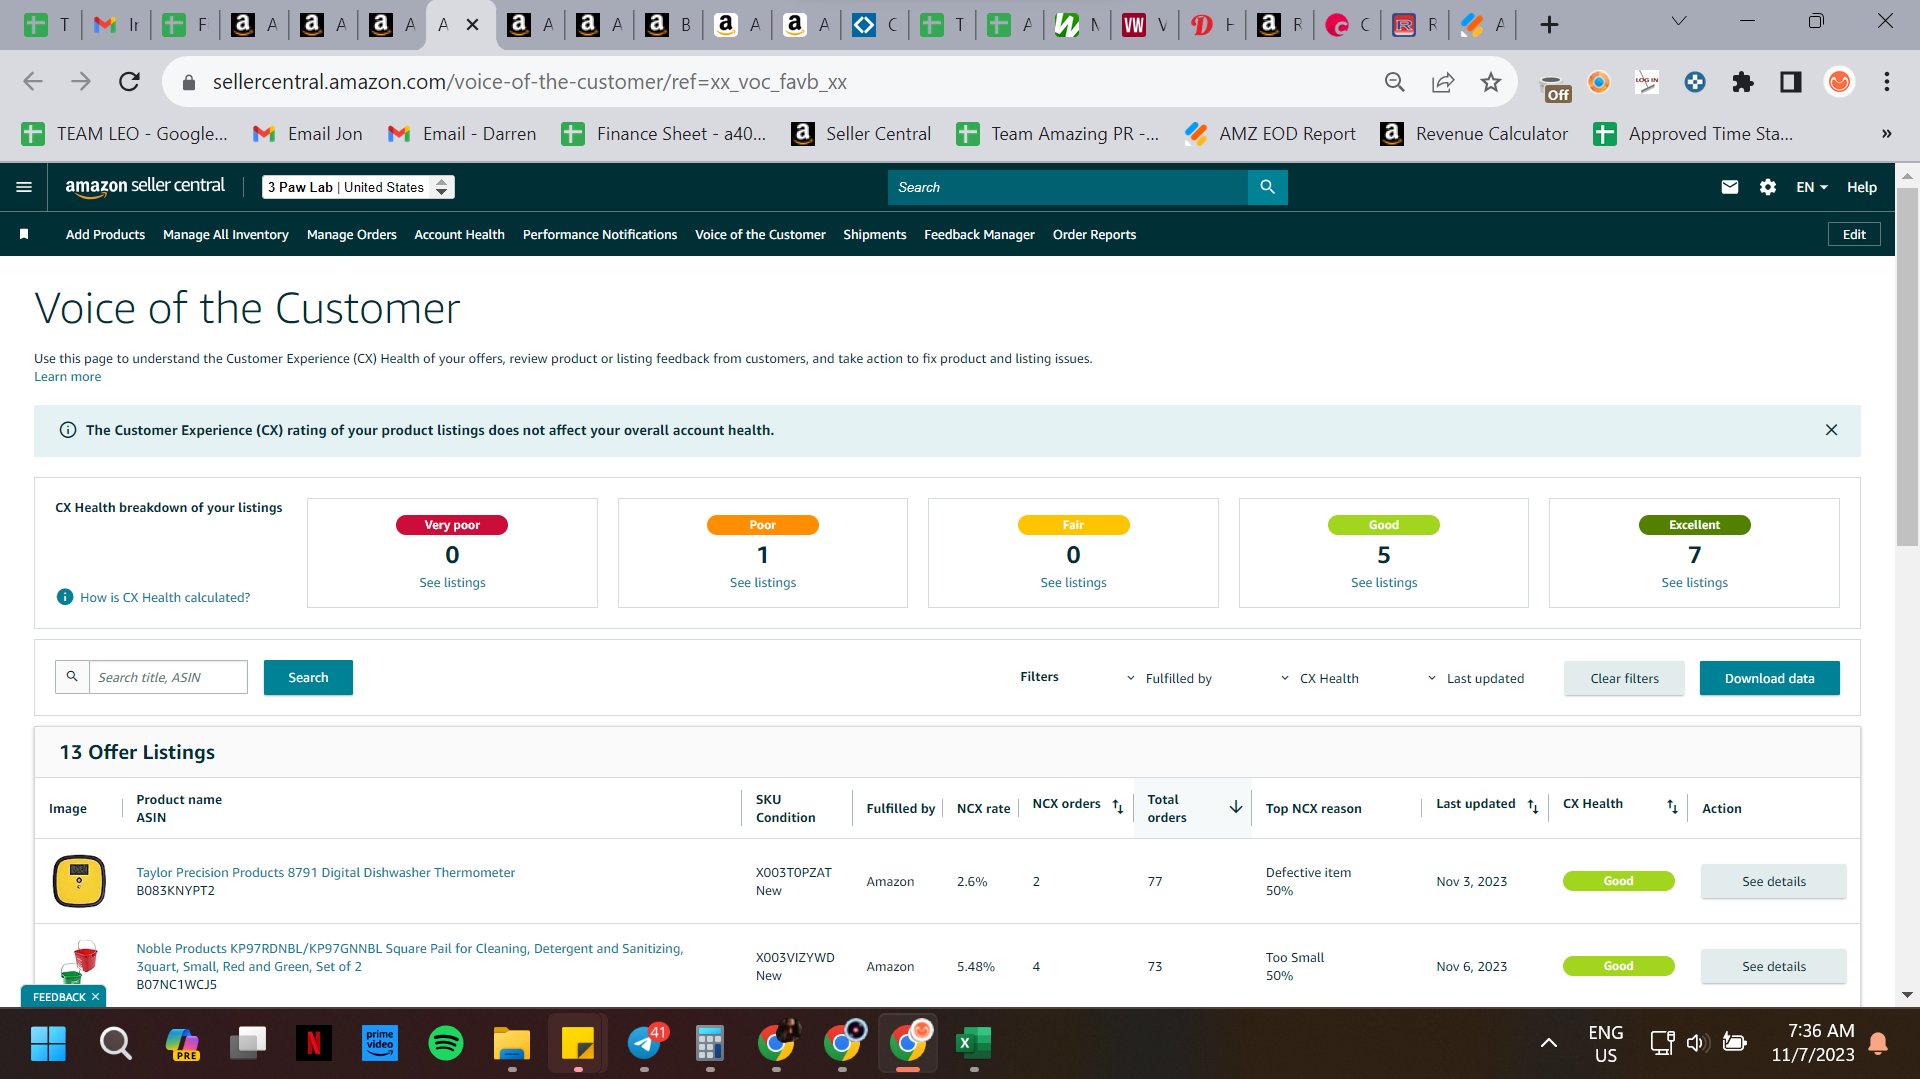Viewport: 1920px width, 1079px height.
Task: Open the Taylor Precision Products thermometer link
Action: [325, 872]
